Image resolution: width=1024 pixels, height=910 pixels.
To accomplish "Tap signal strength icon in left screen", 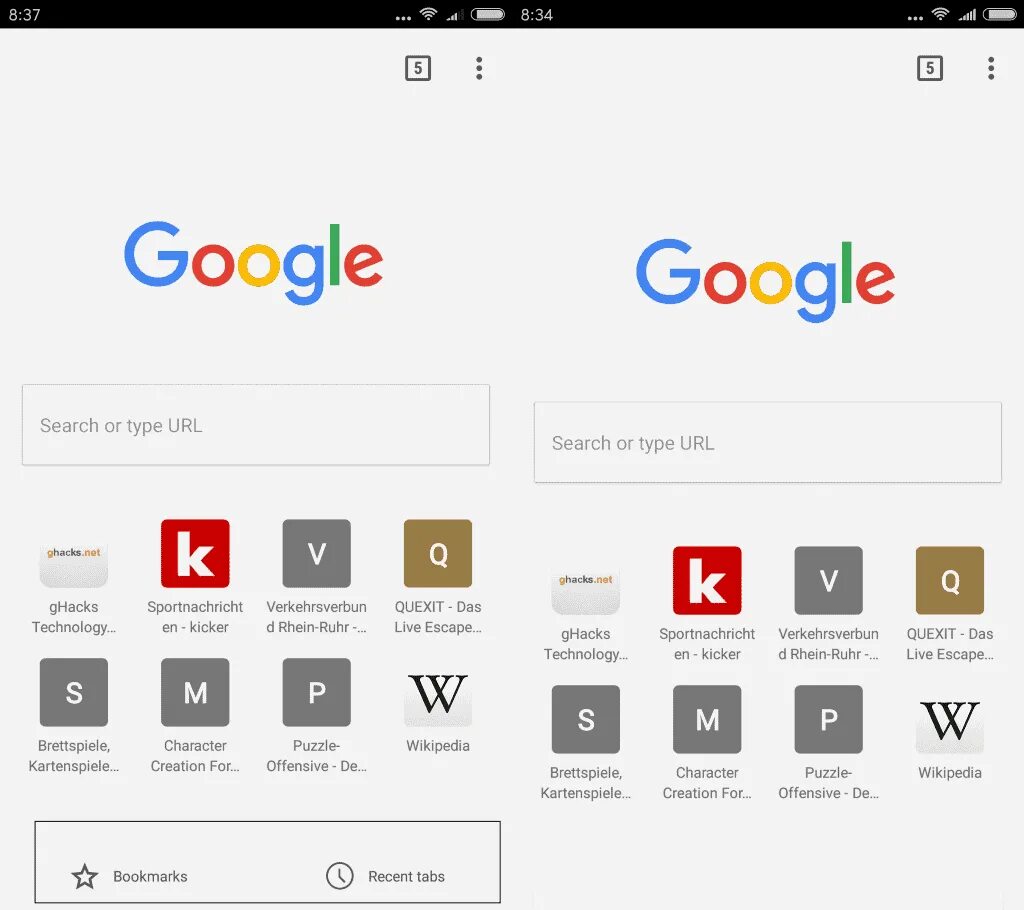I will click(x=455, y=14).
